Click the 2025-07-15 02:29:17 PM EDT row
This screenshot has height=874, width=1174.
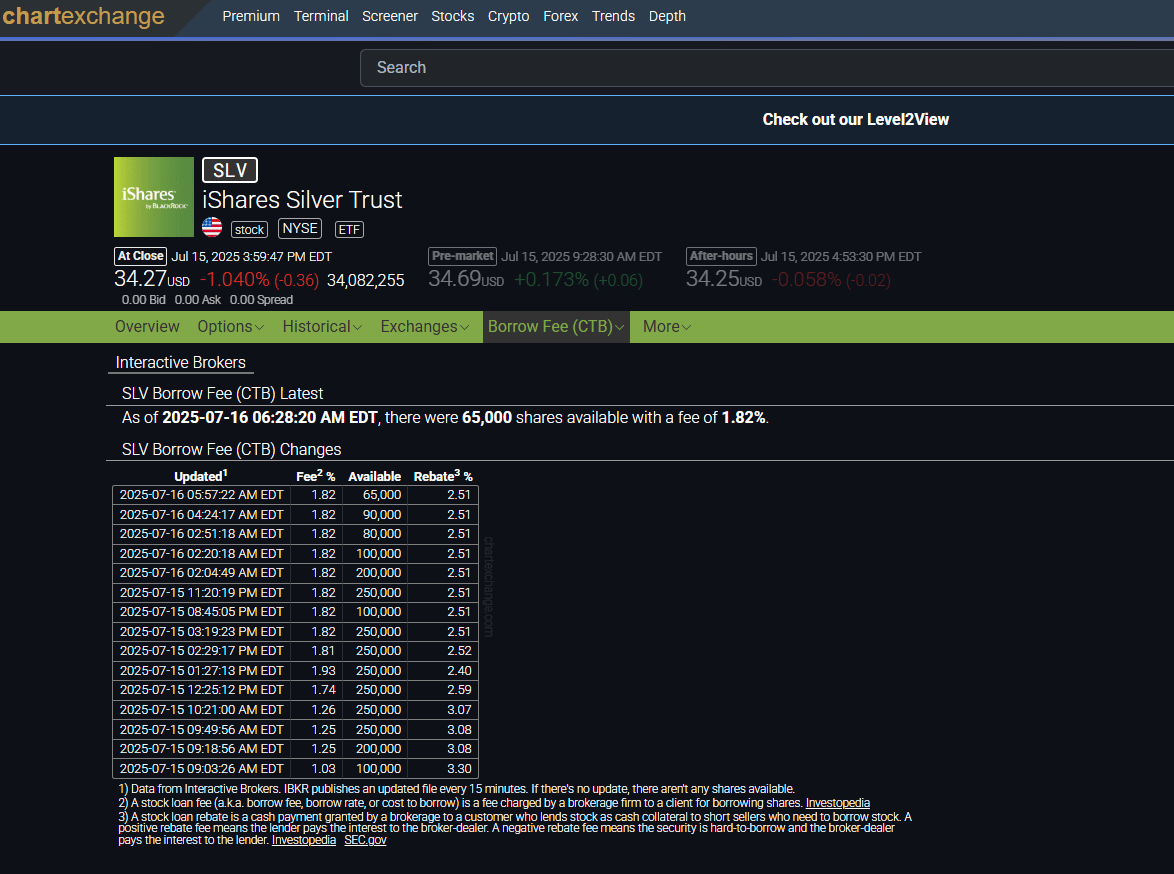click(295, 651)
